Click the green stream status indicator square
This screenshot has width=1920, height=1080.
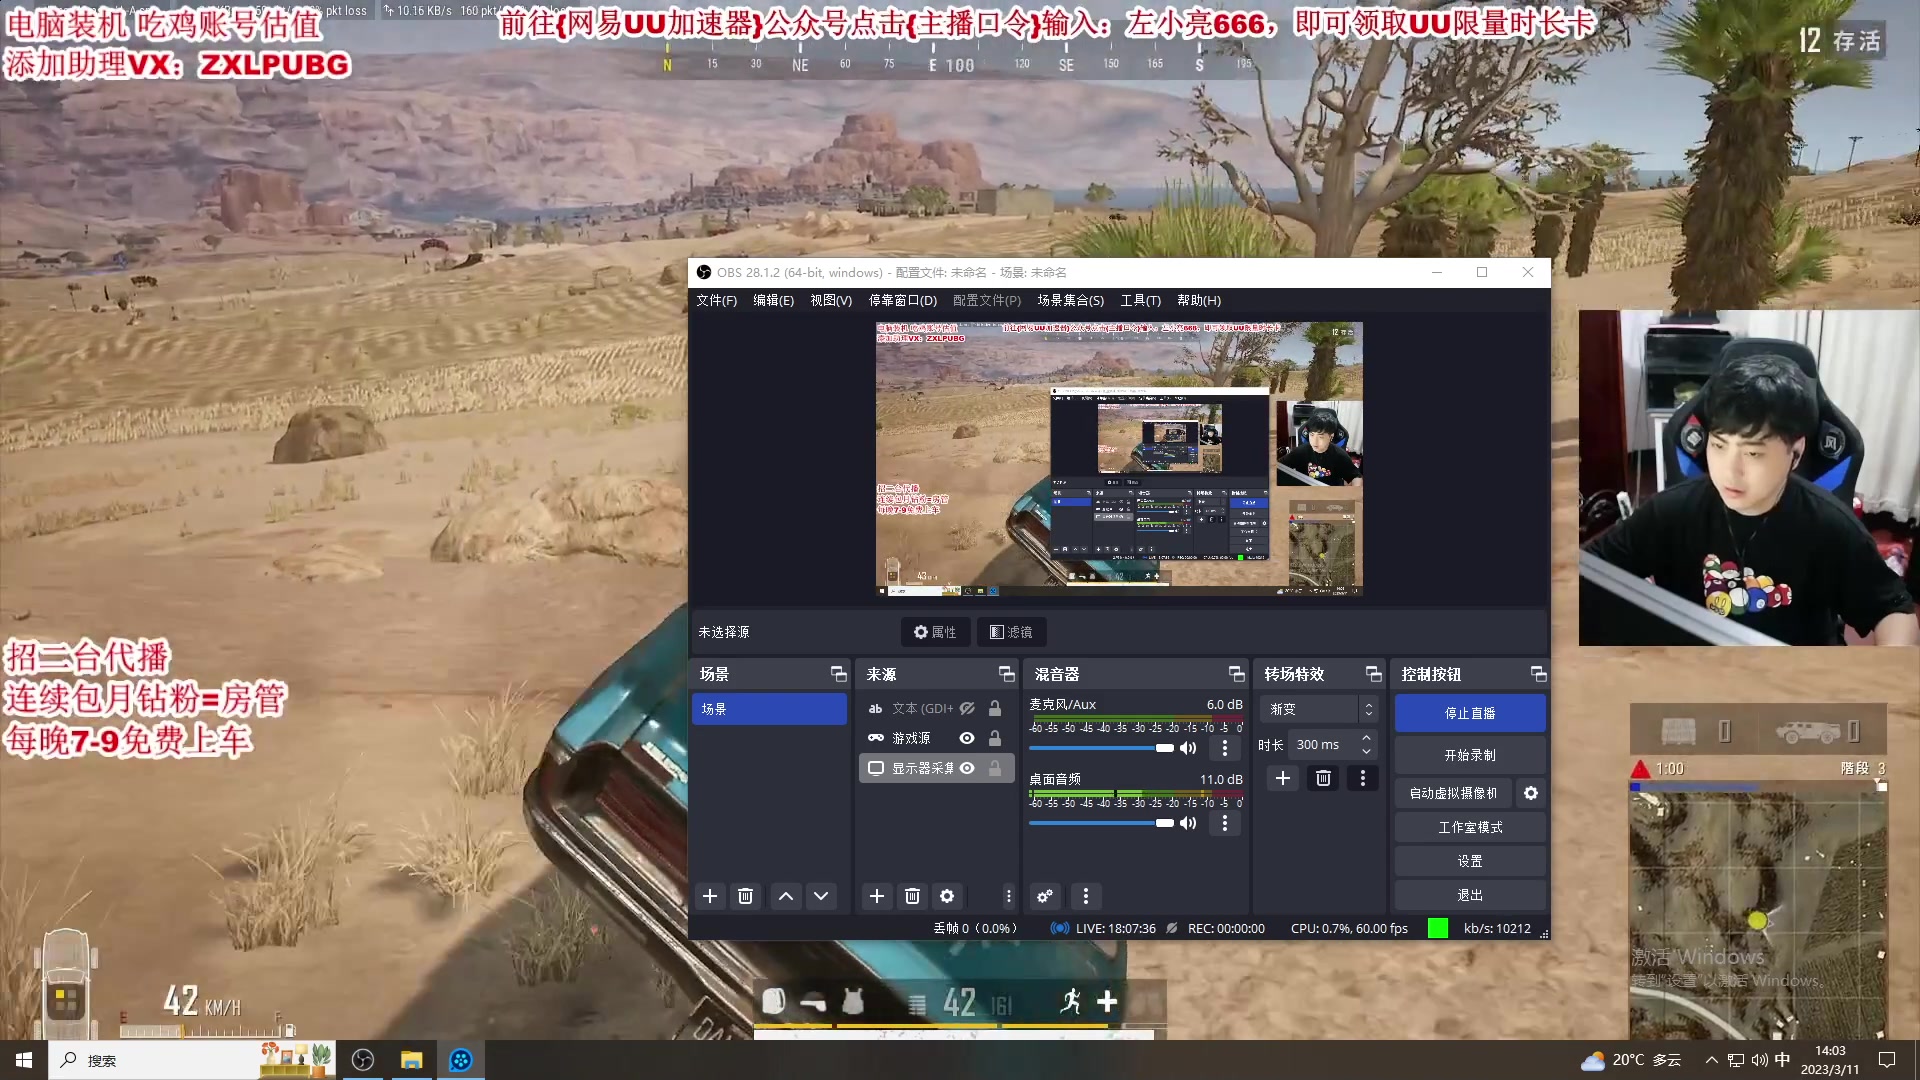point(1437,928)
